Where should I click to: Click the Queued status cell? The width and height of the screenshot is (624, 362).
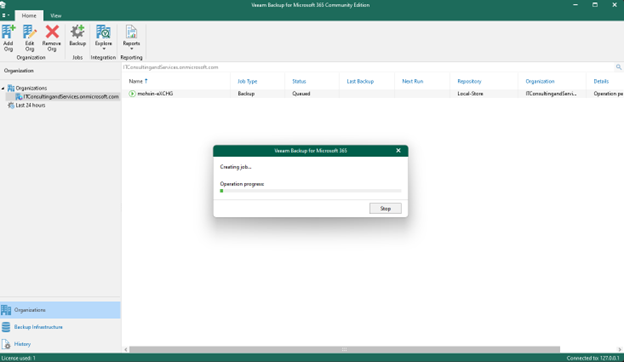(301, 94)
